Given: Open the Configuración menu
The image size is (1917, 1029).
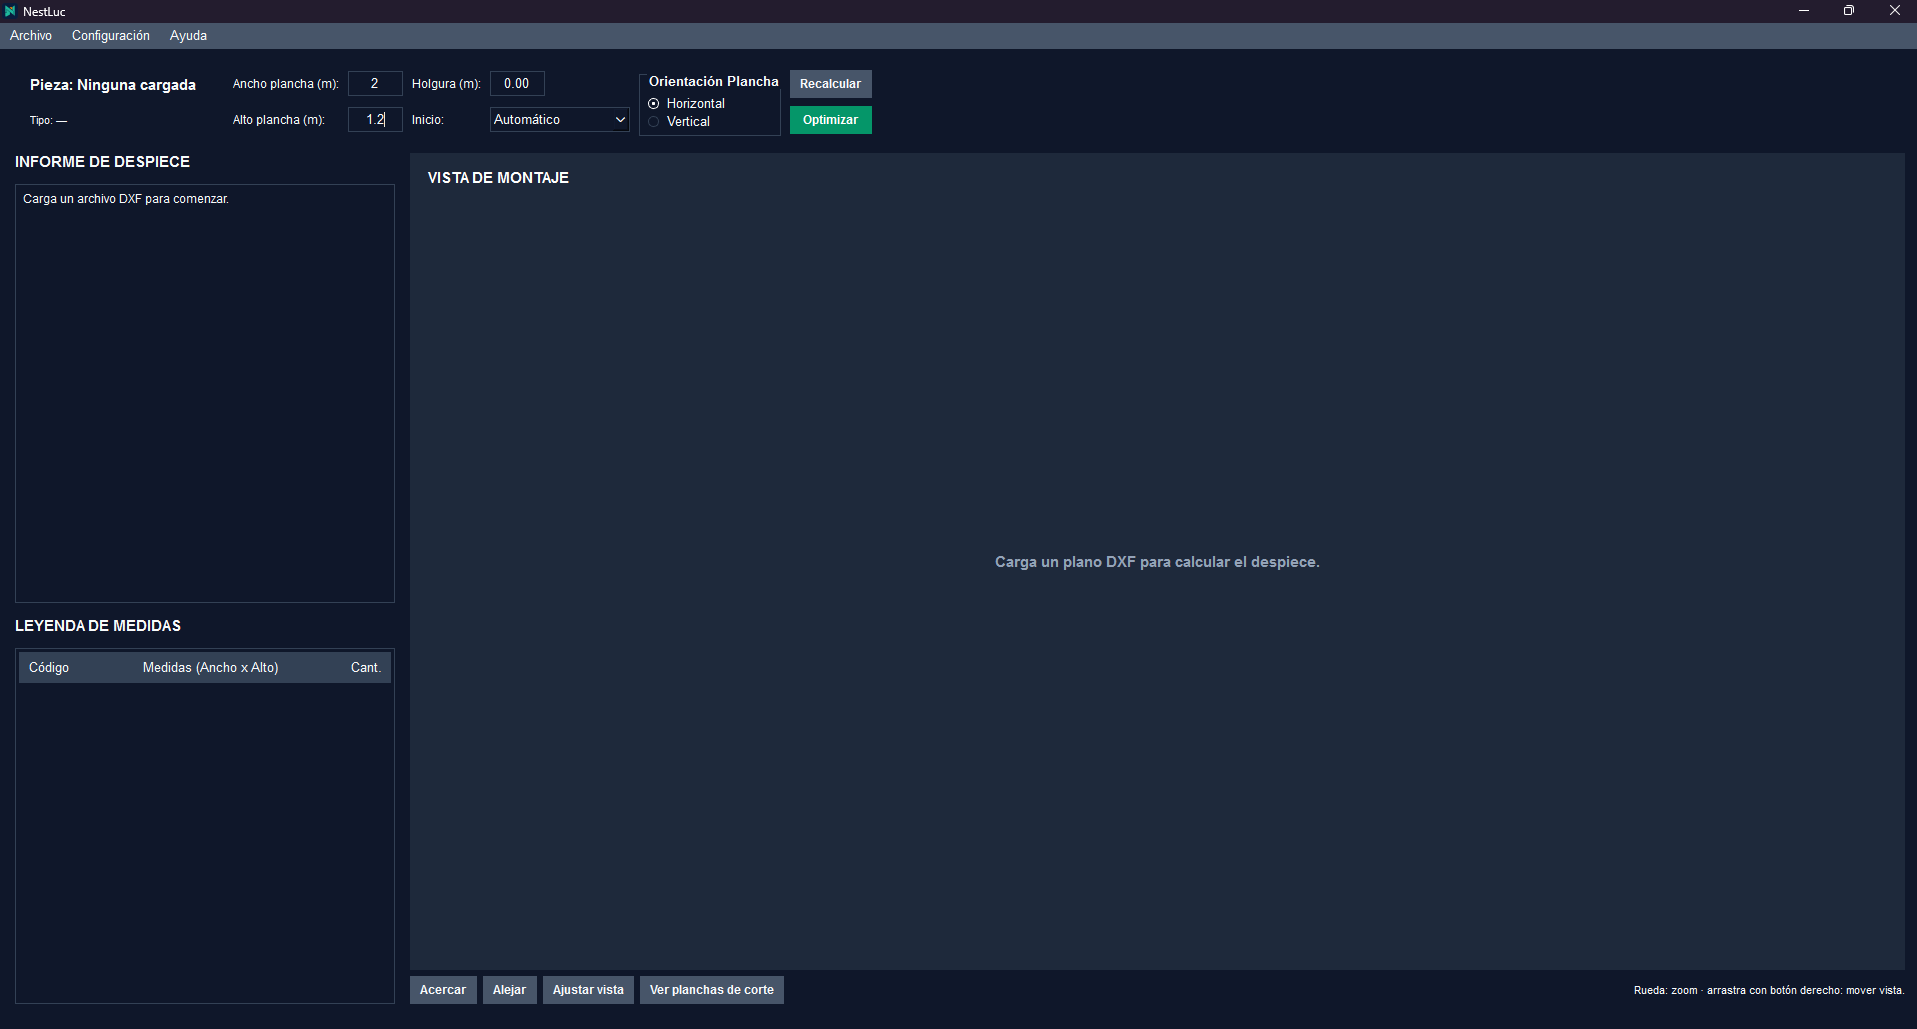Looking at the screenshot, I should coord(111,35).
